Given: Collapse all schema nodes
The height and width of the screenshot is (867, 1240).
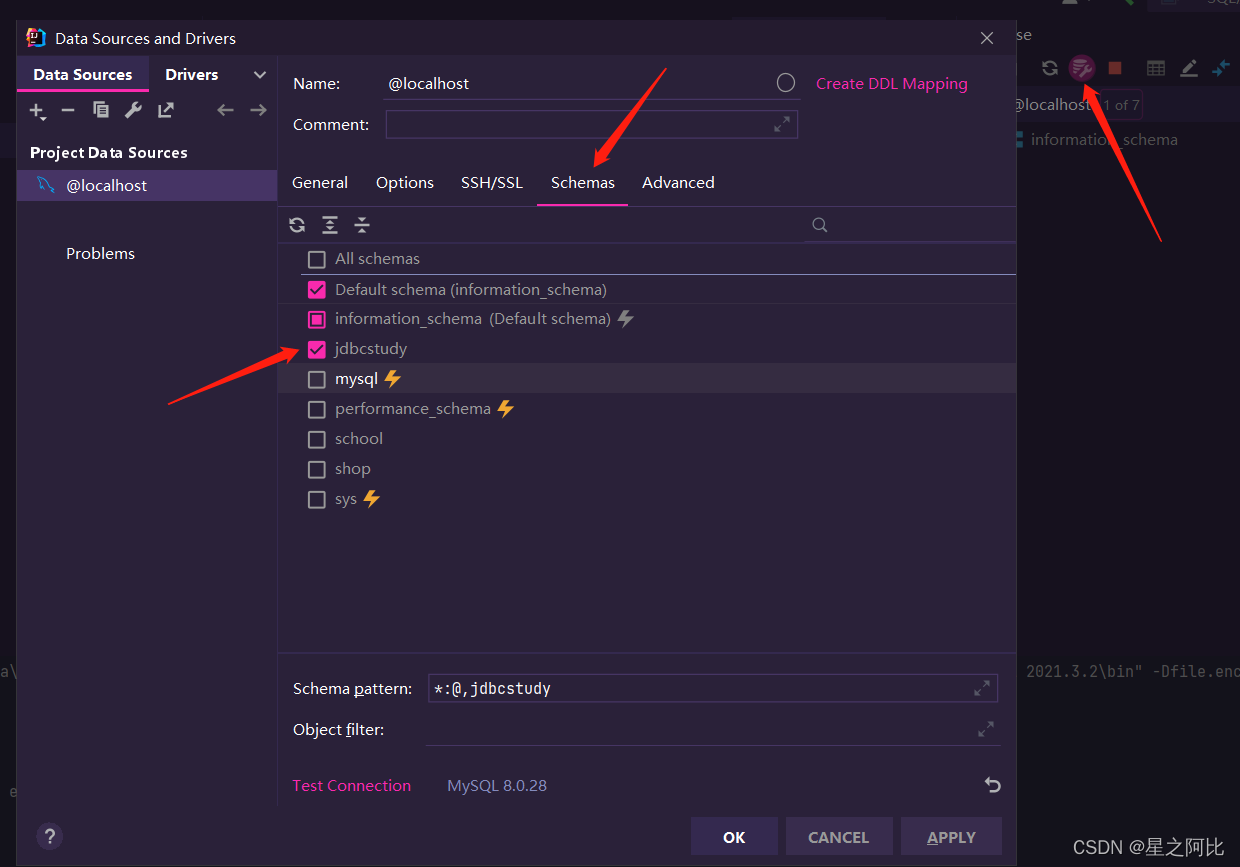Looking at the screenshot, I should pyautogui.click(x=362, y=225).
